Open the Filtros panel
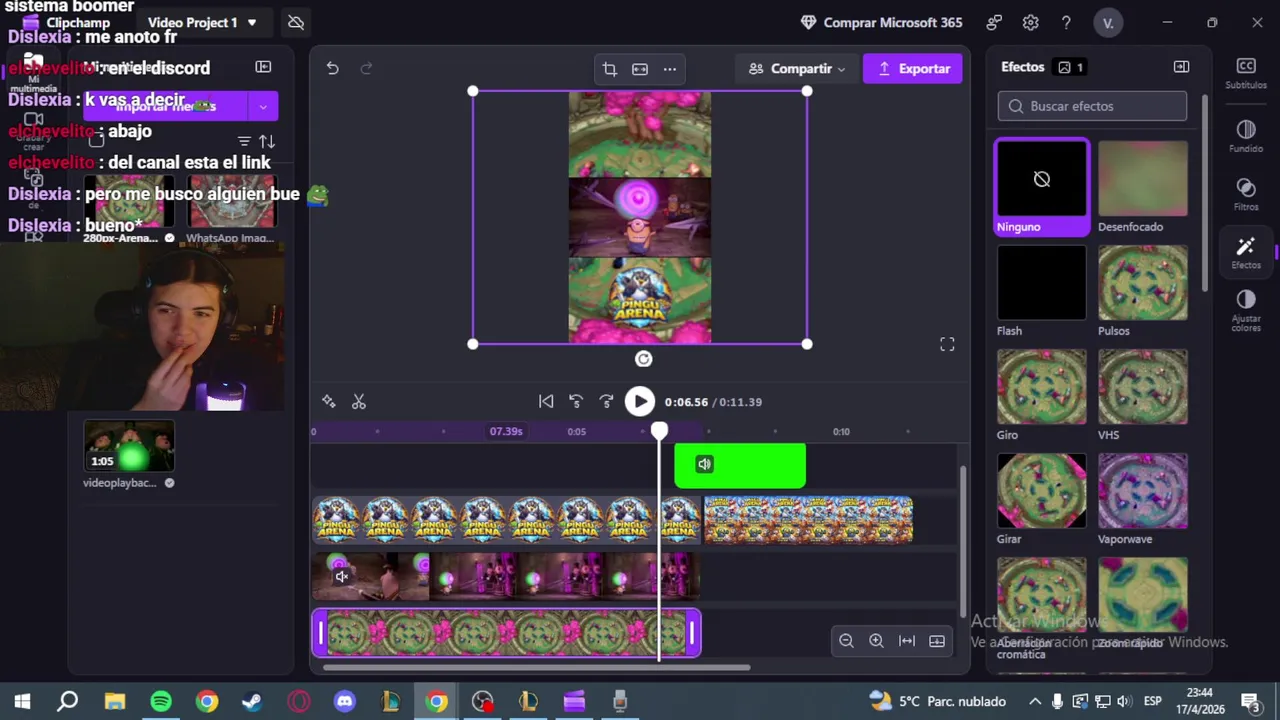Image resolution: width=1280 pixels, height=720 pixels. [x=1246, y=194]
